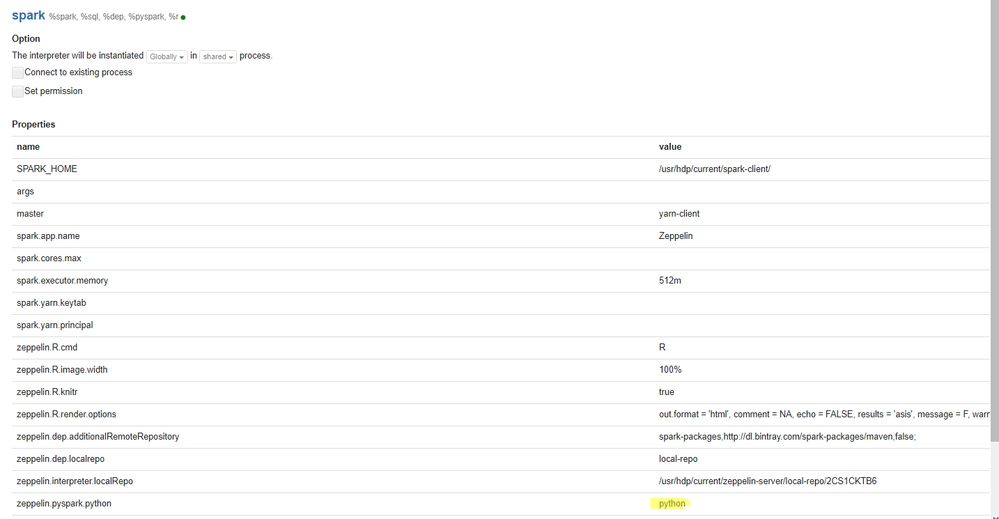This screenshot has width=999, height=519.
Task: Click the 'value' column header
Action: [670, 146]
